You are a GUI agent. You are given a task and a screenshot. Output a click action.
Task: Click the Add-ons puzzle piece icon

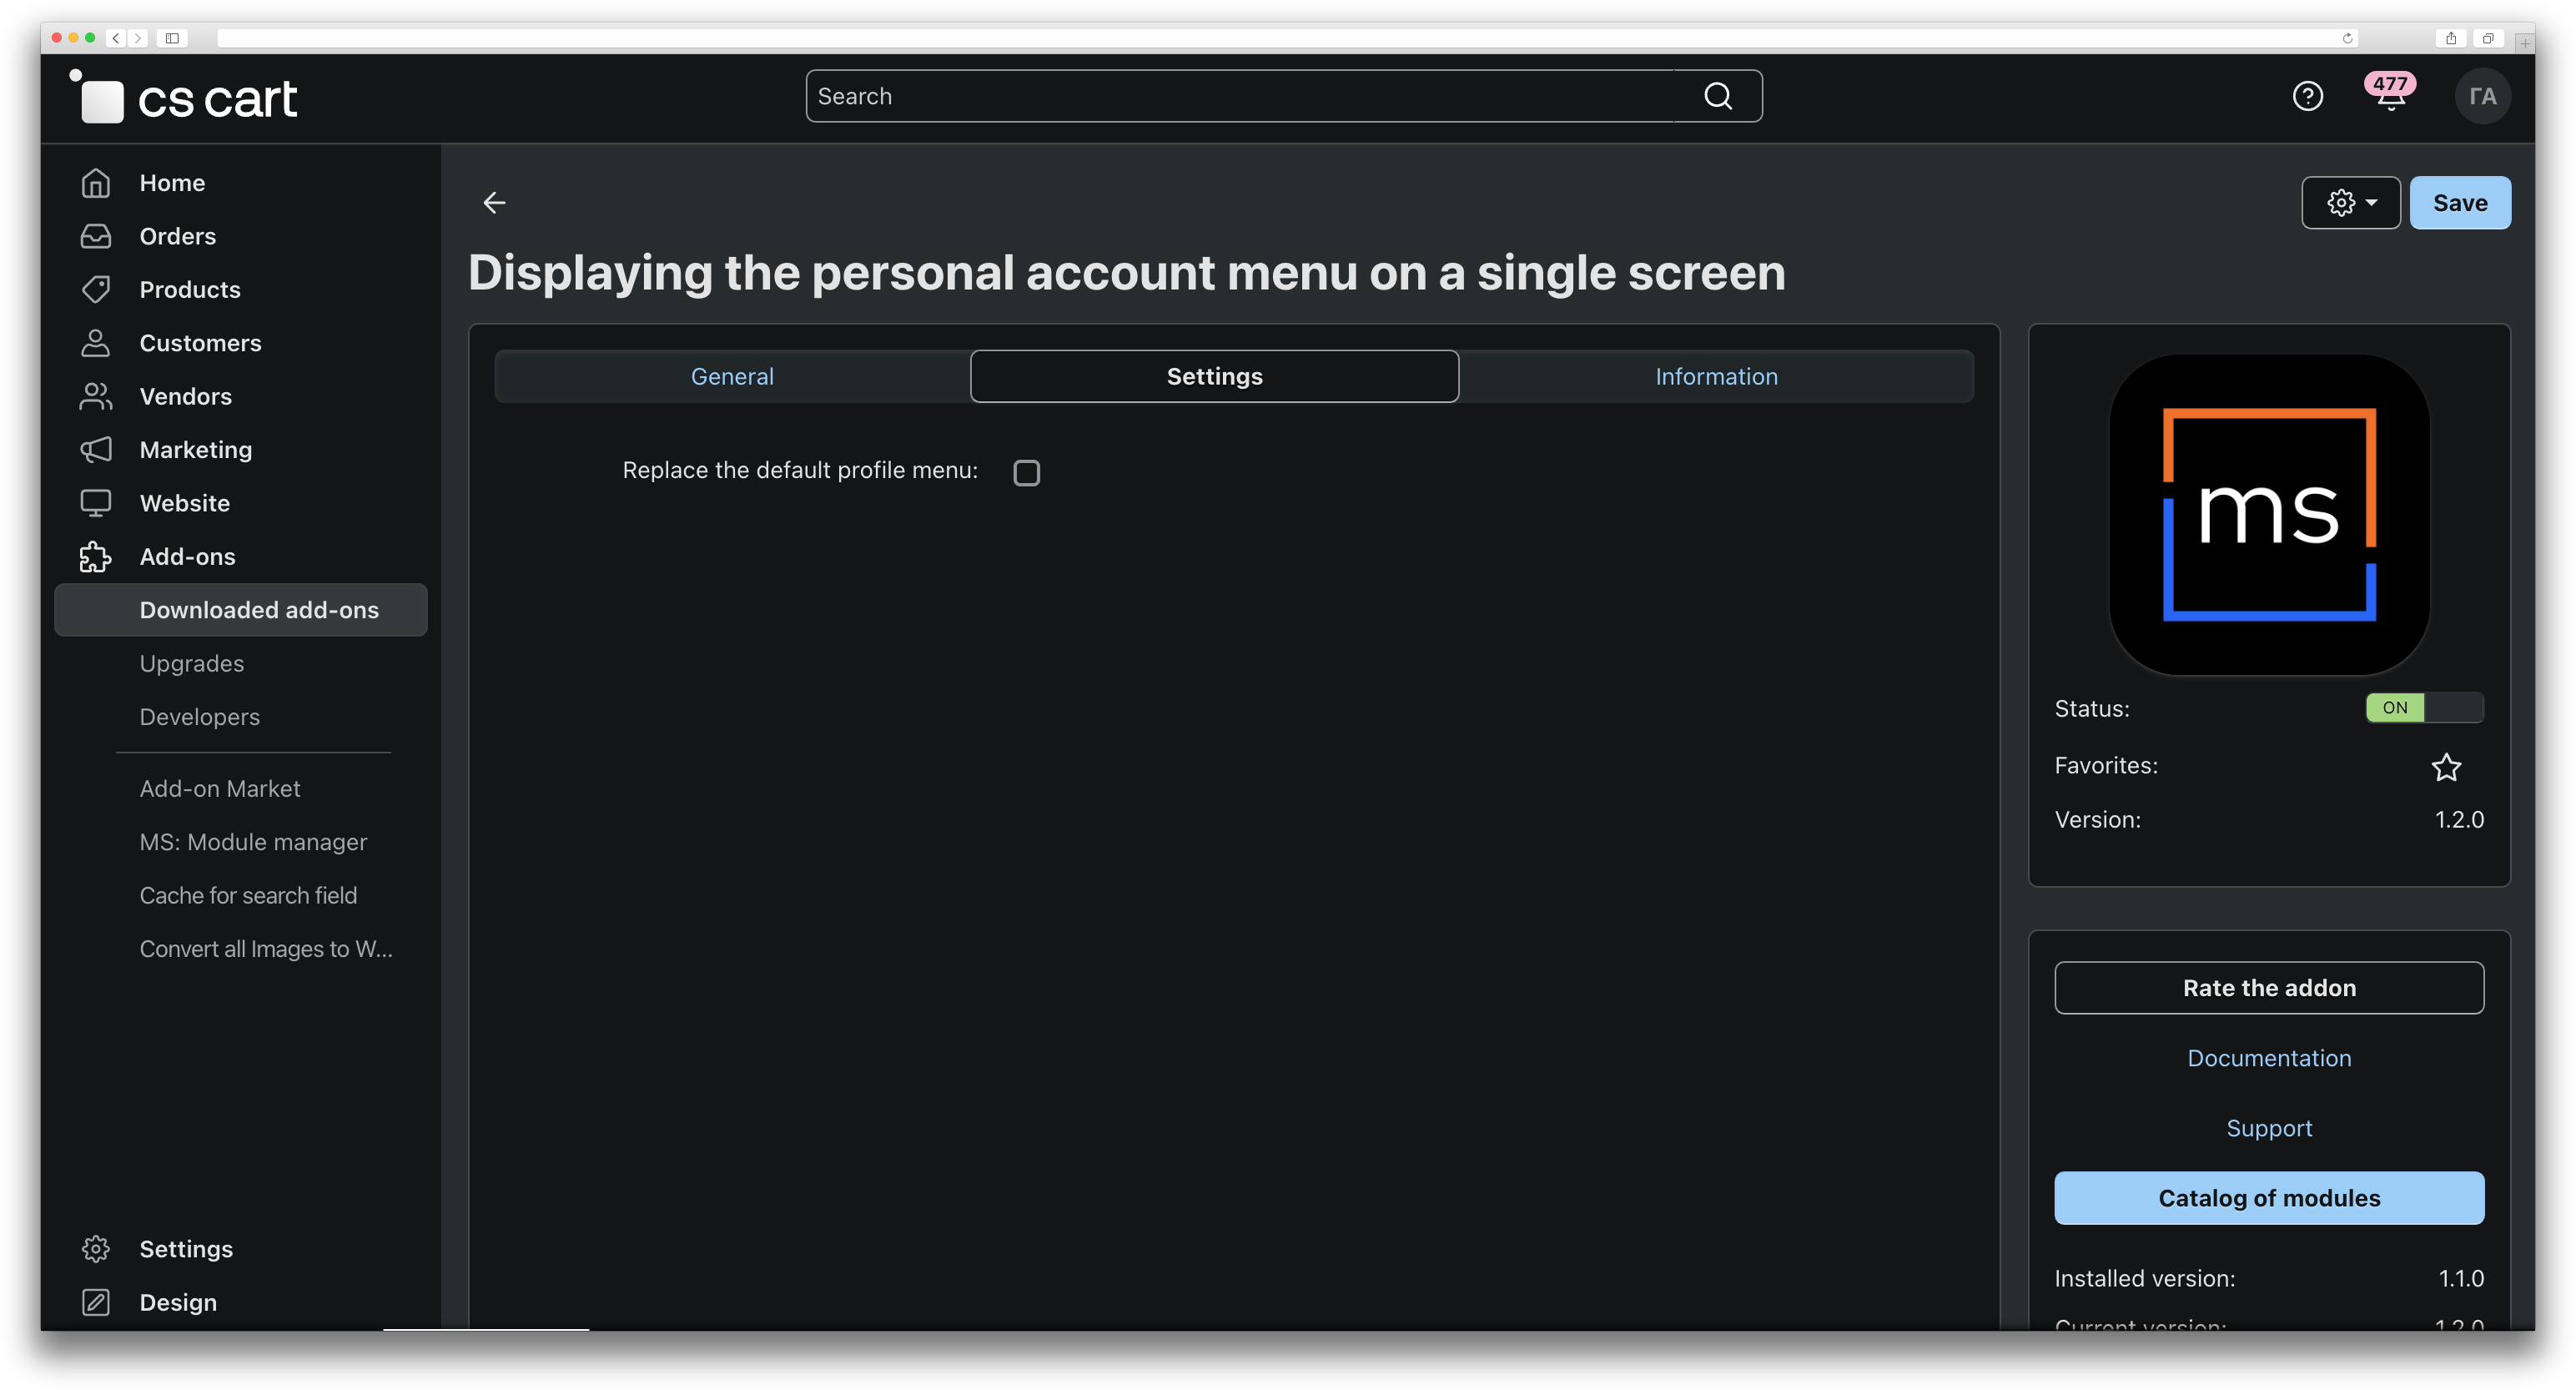(96, 557)
